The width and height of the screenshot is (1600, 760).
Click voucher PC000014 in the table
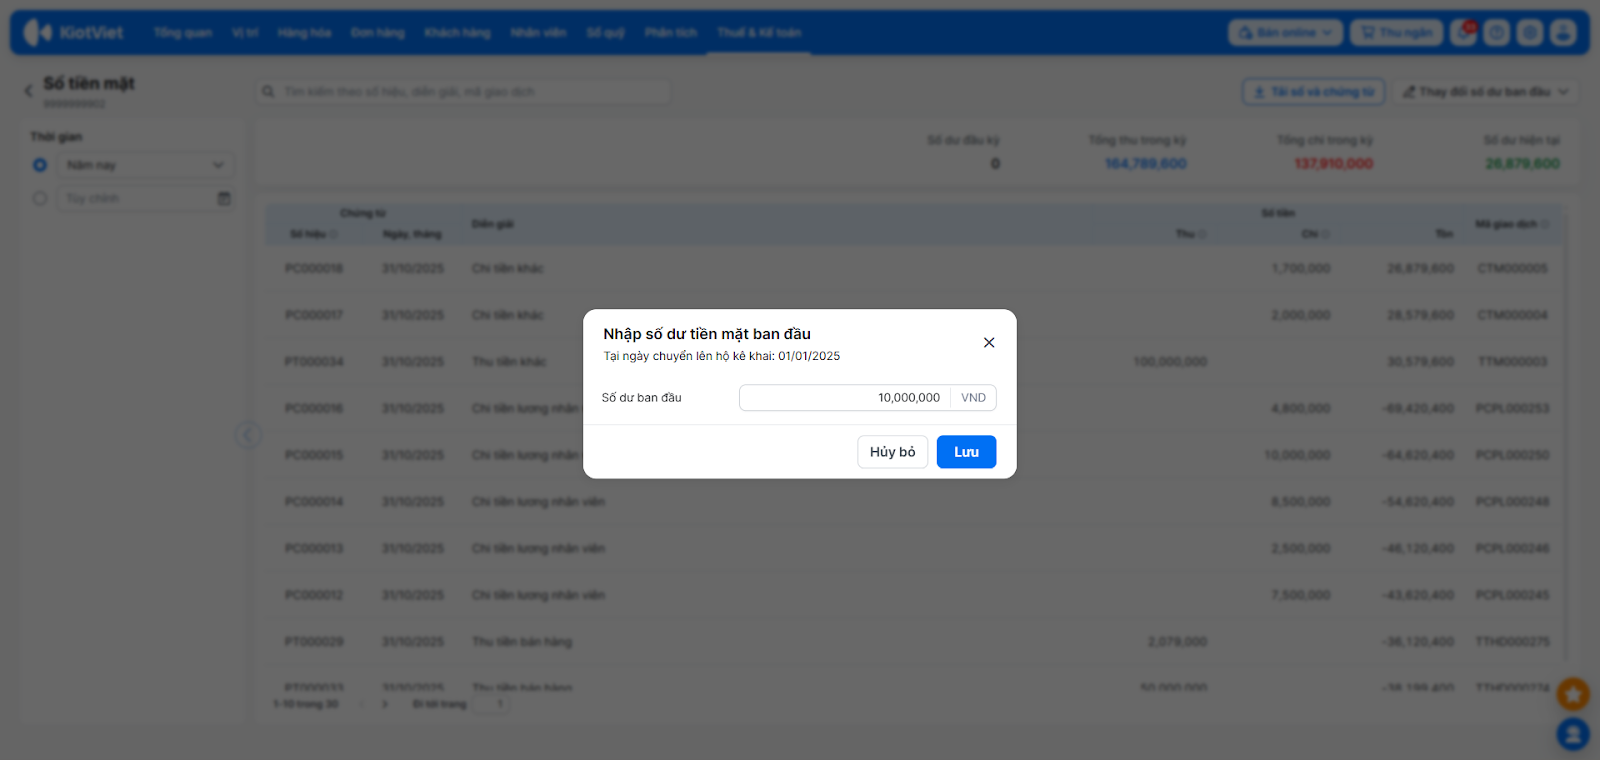click(x=314, y=501)
